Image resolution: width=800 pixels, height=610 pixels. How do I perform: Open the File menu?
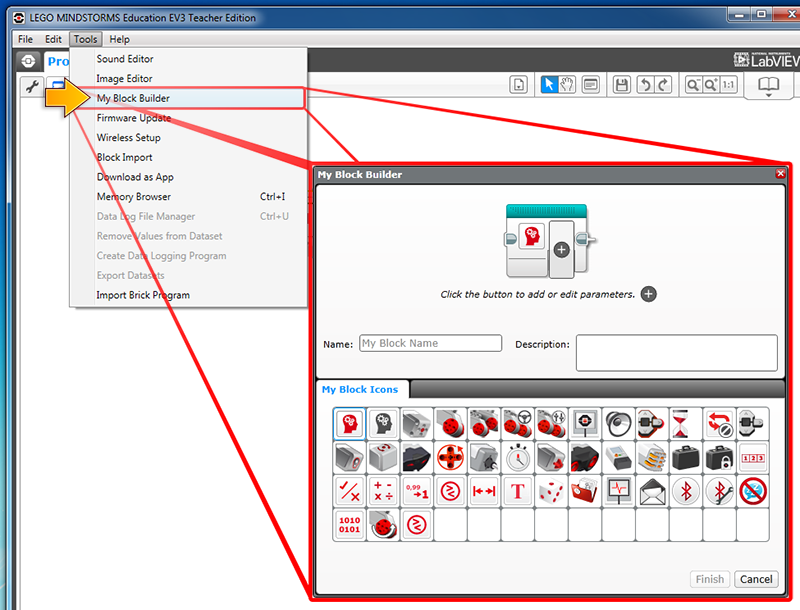pyautogui.click(x=25, y=39)
